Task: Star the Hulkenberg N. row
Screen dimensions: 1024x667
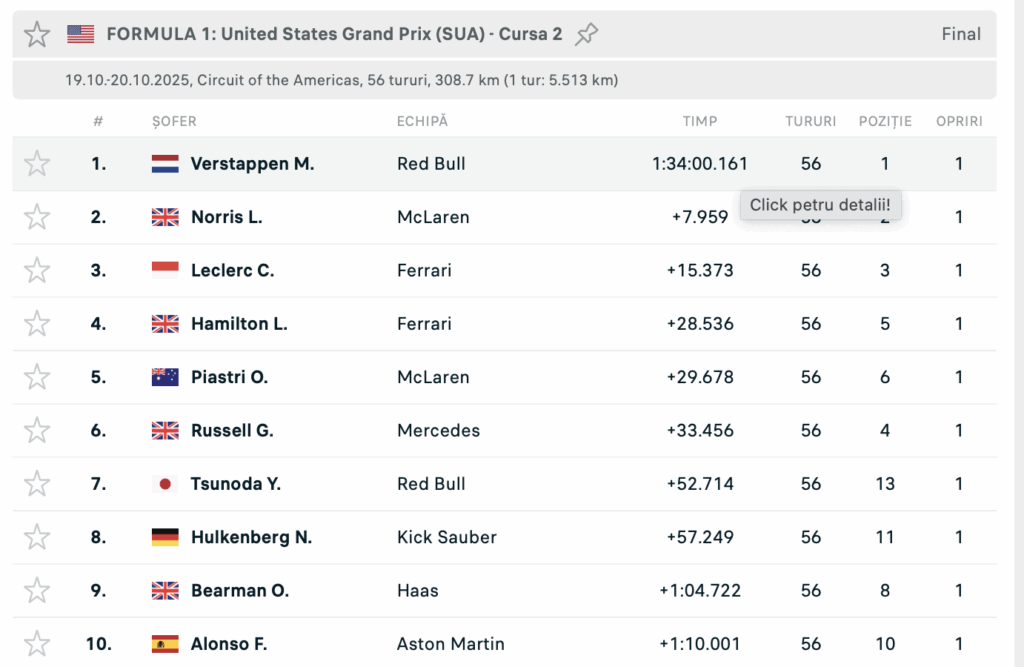Action: pos(37,537)
